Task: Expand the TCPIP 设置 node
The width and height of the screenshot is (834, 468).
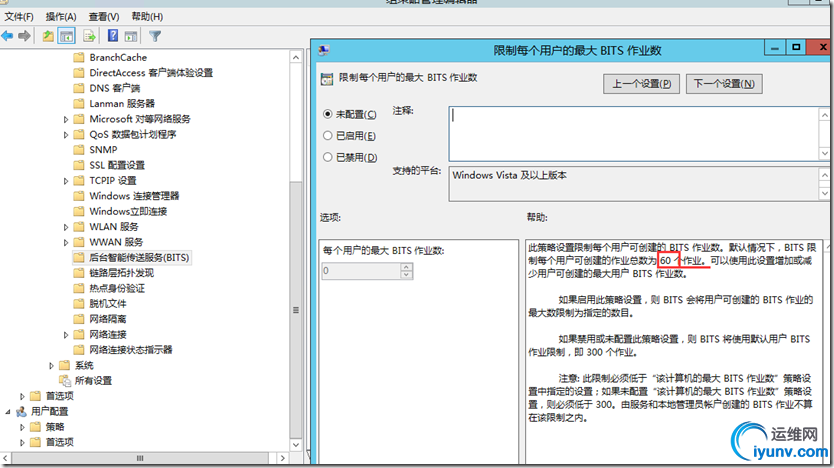Action: click(65, 181)
